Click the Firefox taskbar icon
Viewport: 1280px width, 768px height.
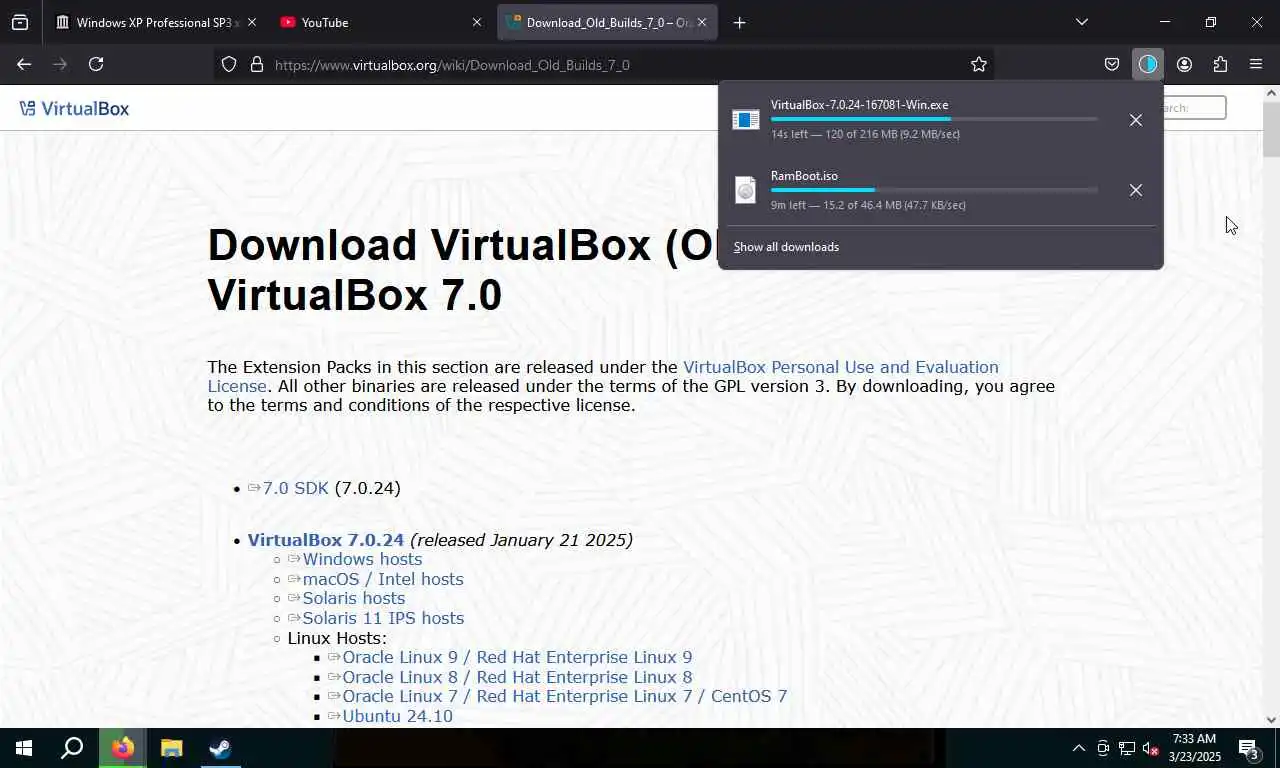pyautogui.click(x=123, y=748)
